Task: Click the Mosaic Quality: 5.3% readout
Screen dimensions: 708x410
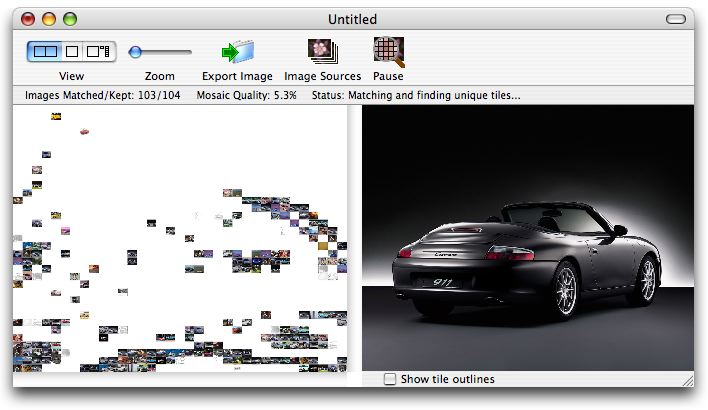Action: tap(247, 95)
